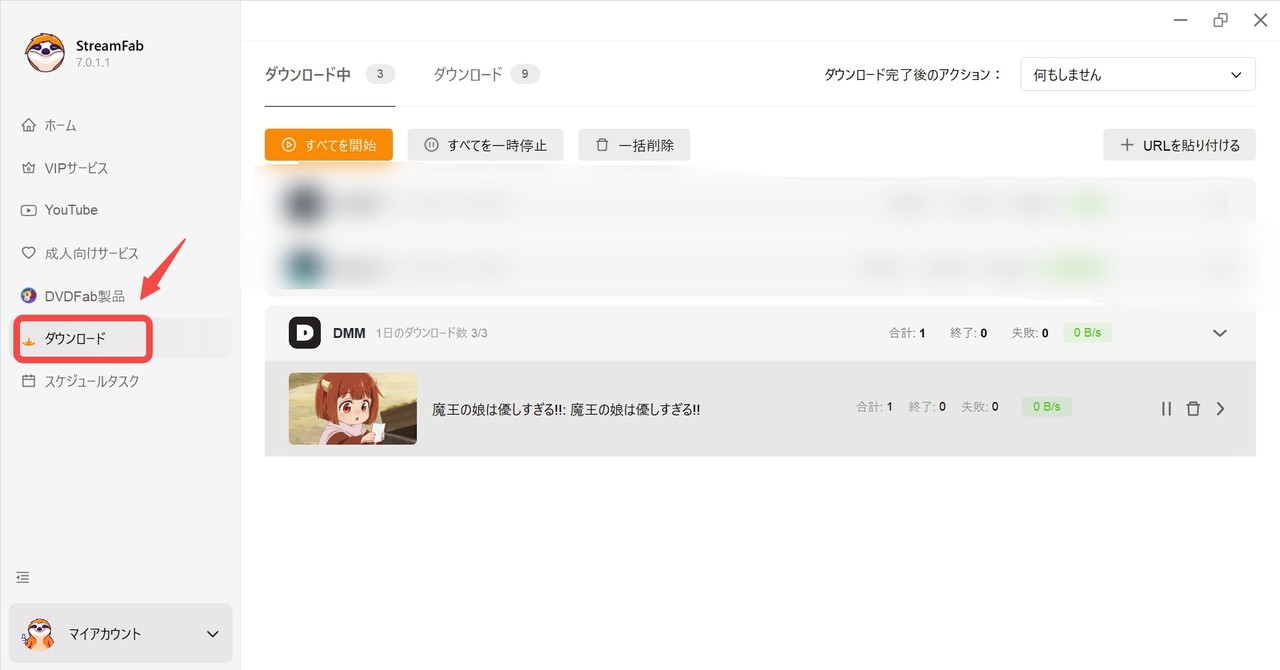Delete the 魔王の娘 download via trash icon
Image resolution: width=1280 pixels, height=670 pixels.
(x=1193, y=408)
